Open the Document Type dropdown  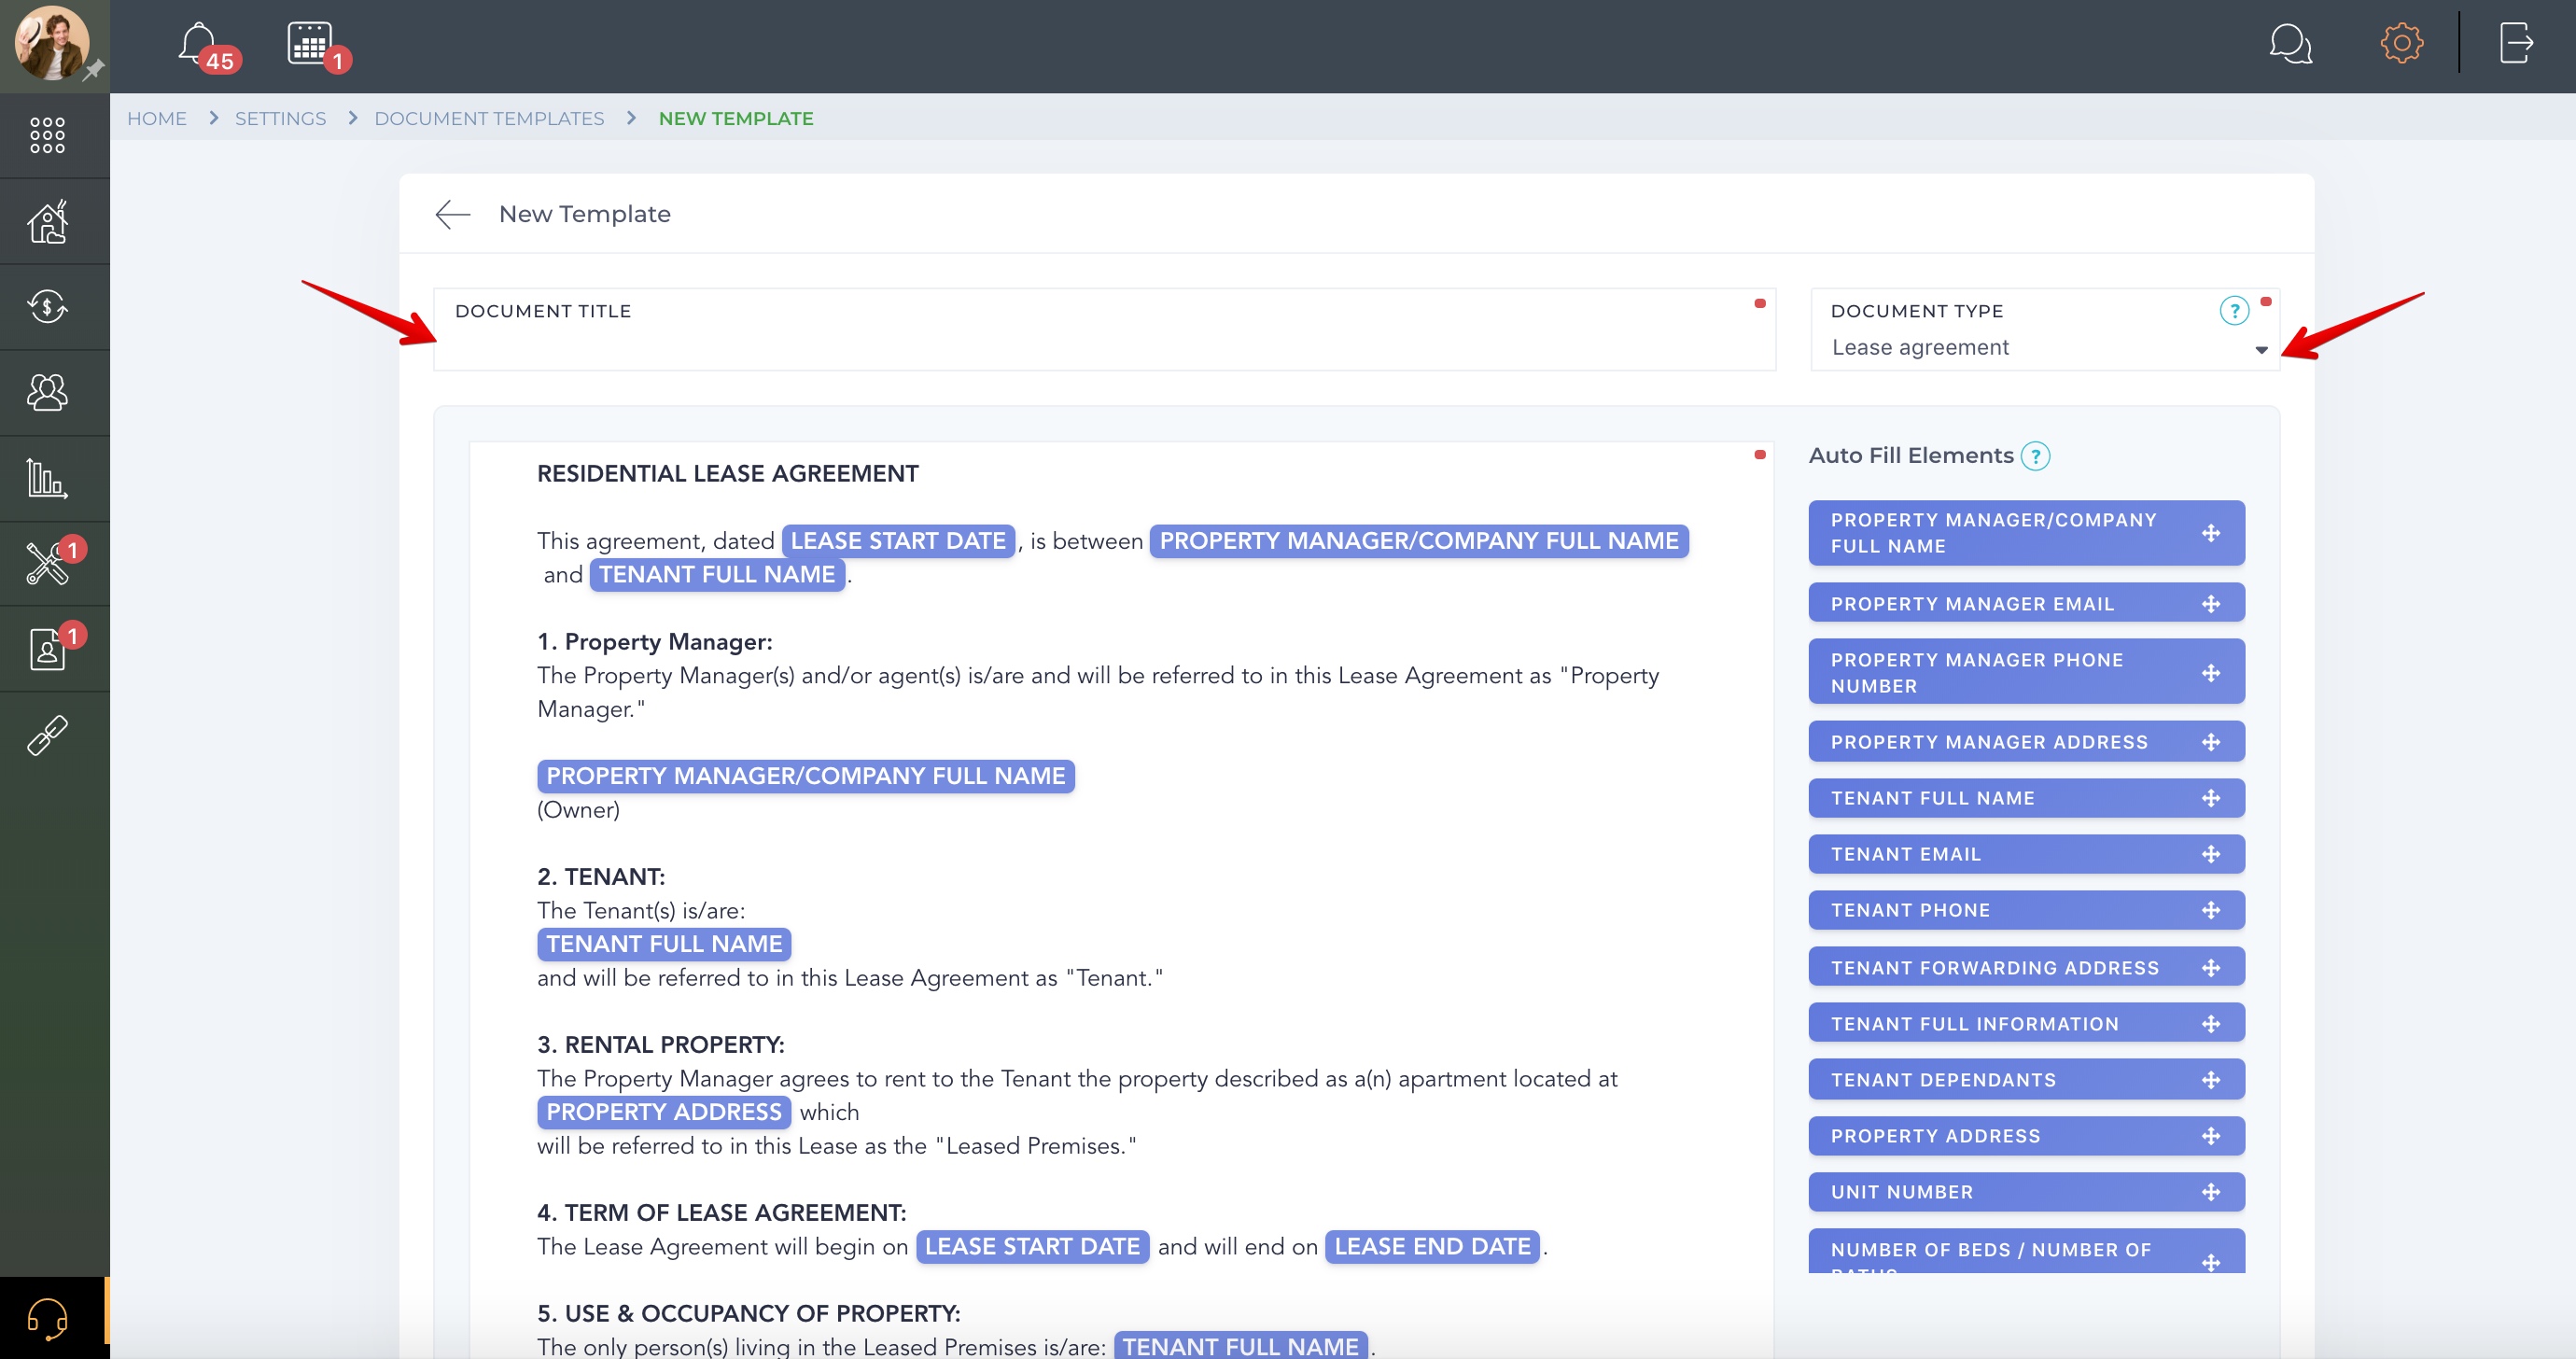(x=2045, y=330)
